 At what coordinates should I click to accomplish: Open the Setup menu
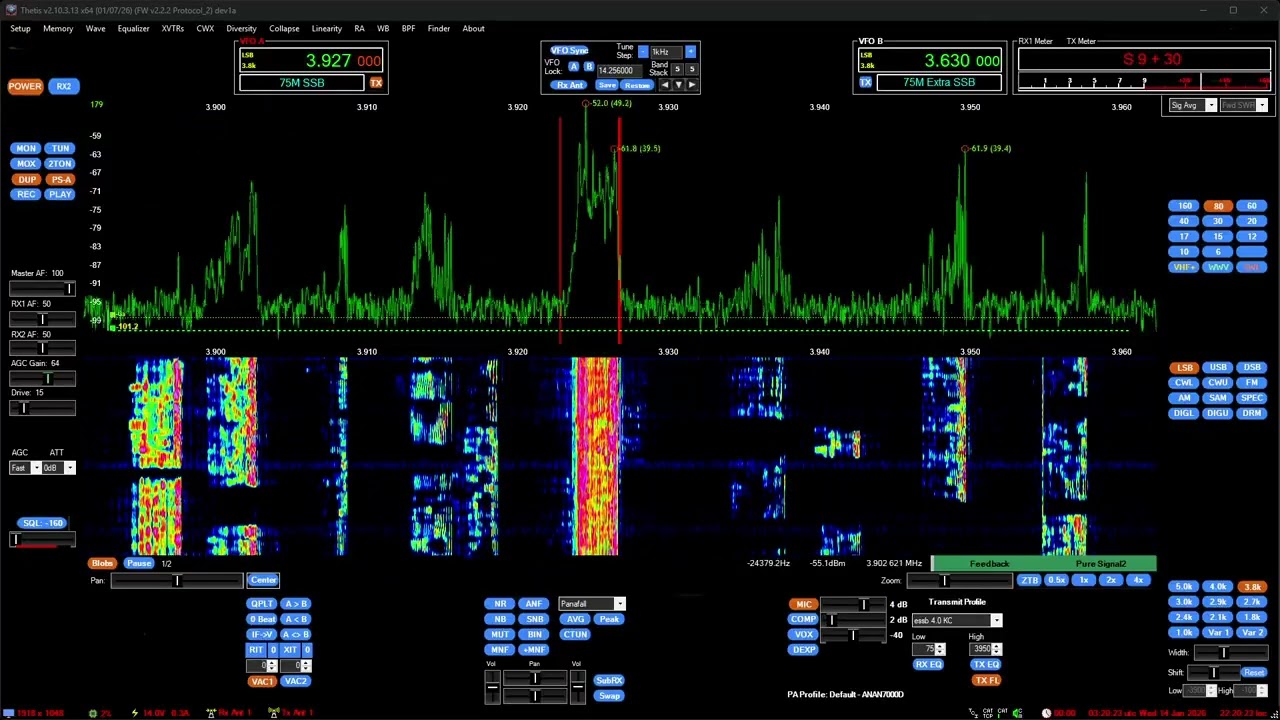pos(20,28)
